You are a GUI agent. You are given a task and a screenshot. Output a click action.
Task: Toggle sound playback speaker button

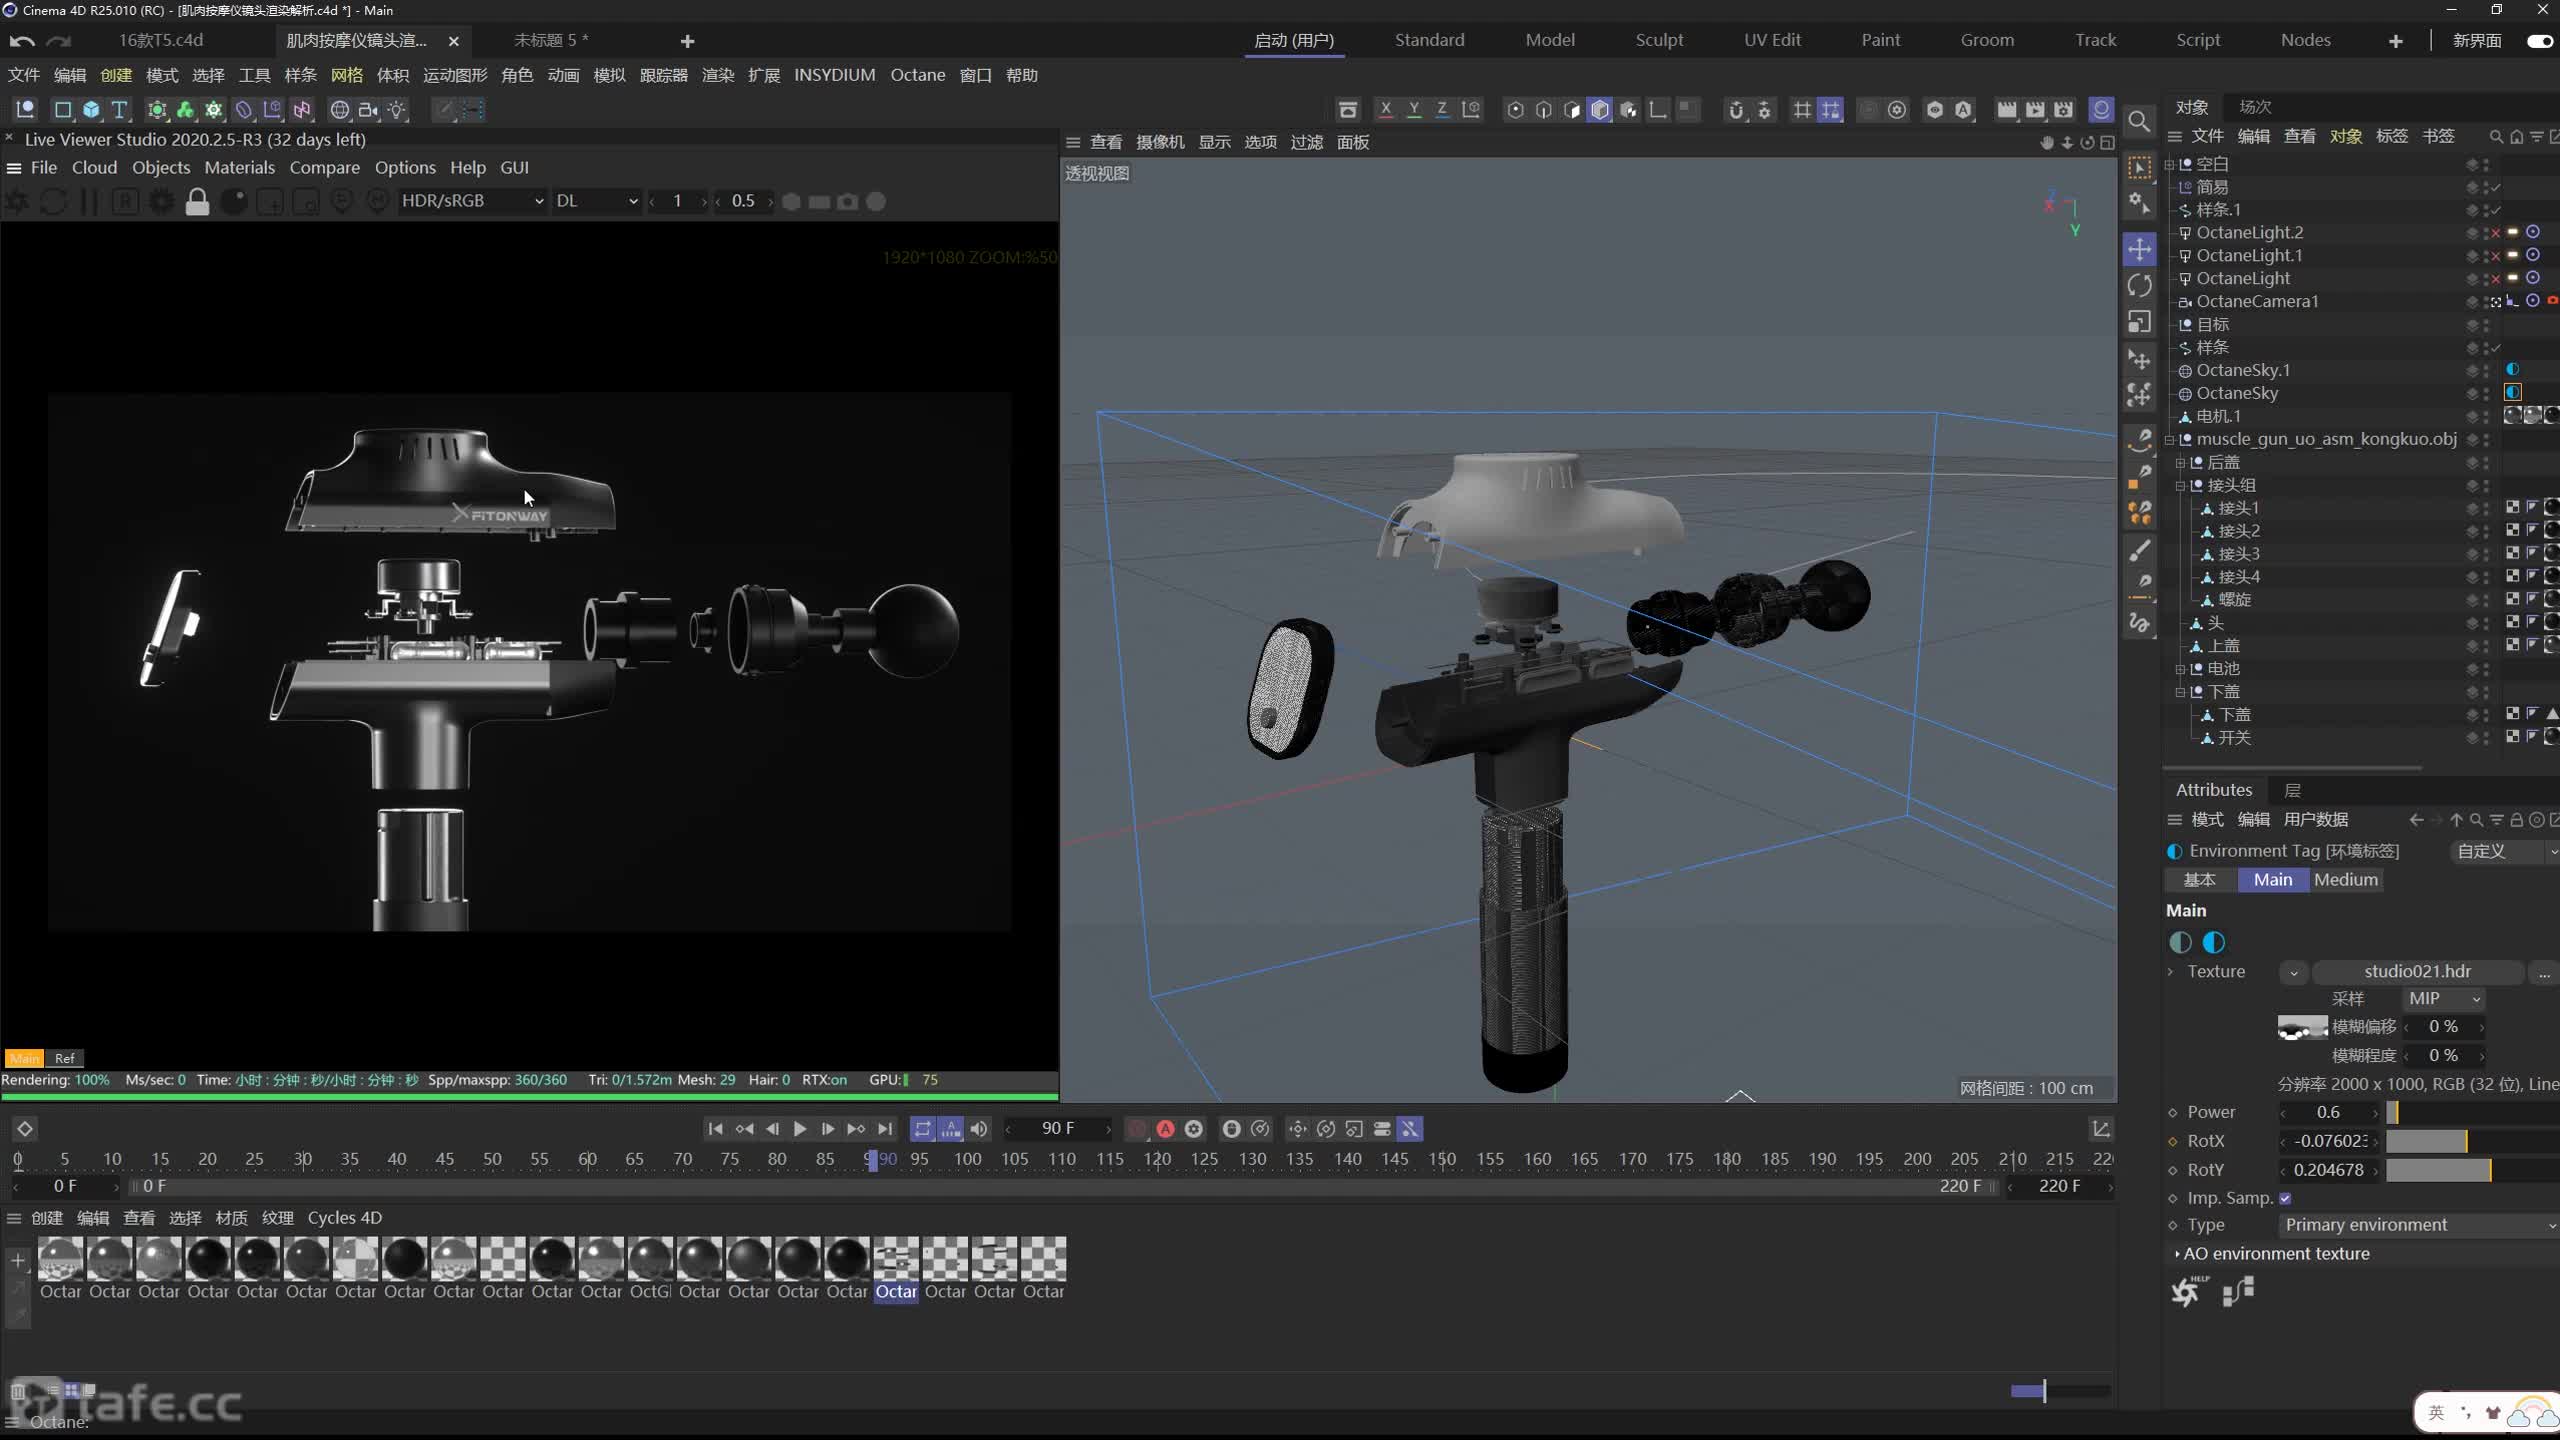tap(979, 1129)
